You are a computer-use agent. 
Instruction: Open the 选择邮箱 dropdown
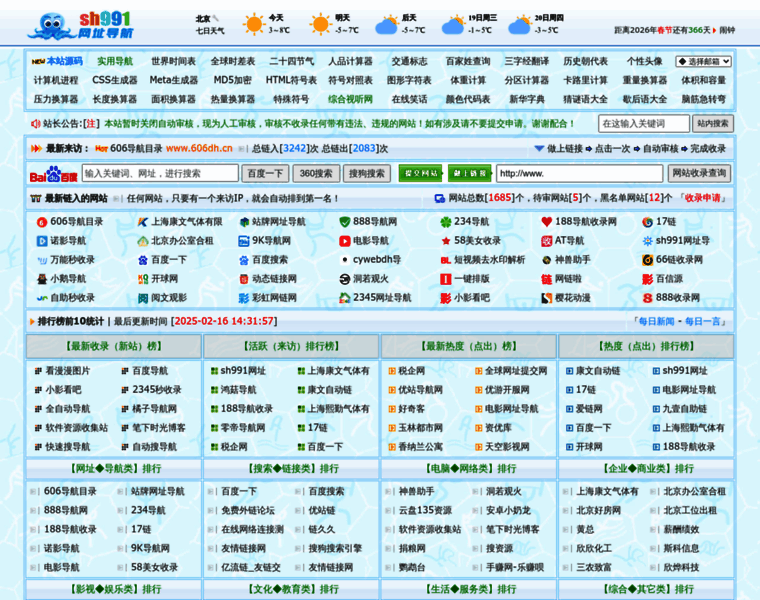click(x=703, y=62)
